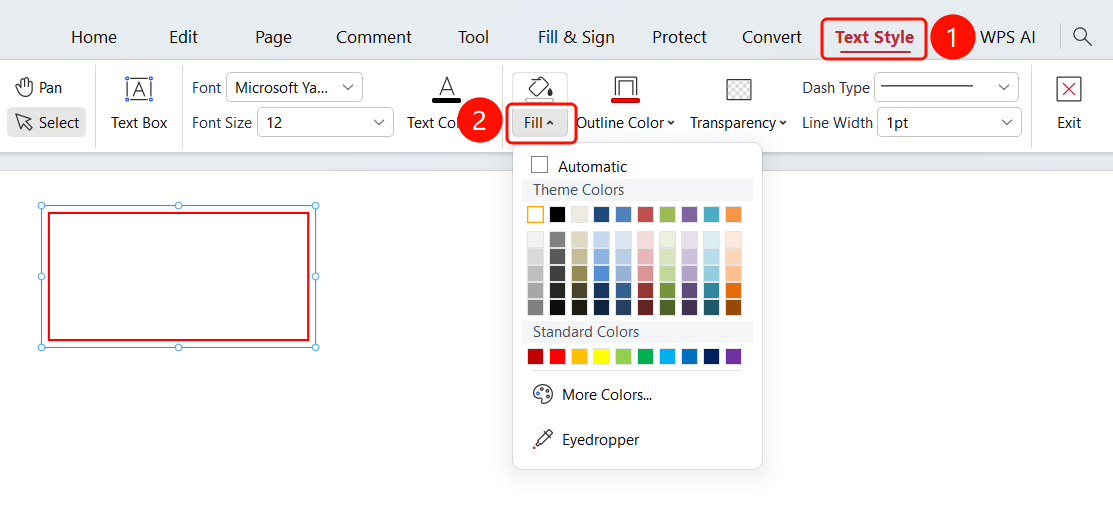Switch to the Protect tab
The width and height of the screenshot is (1113, 516).
tap(679, 38)
